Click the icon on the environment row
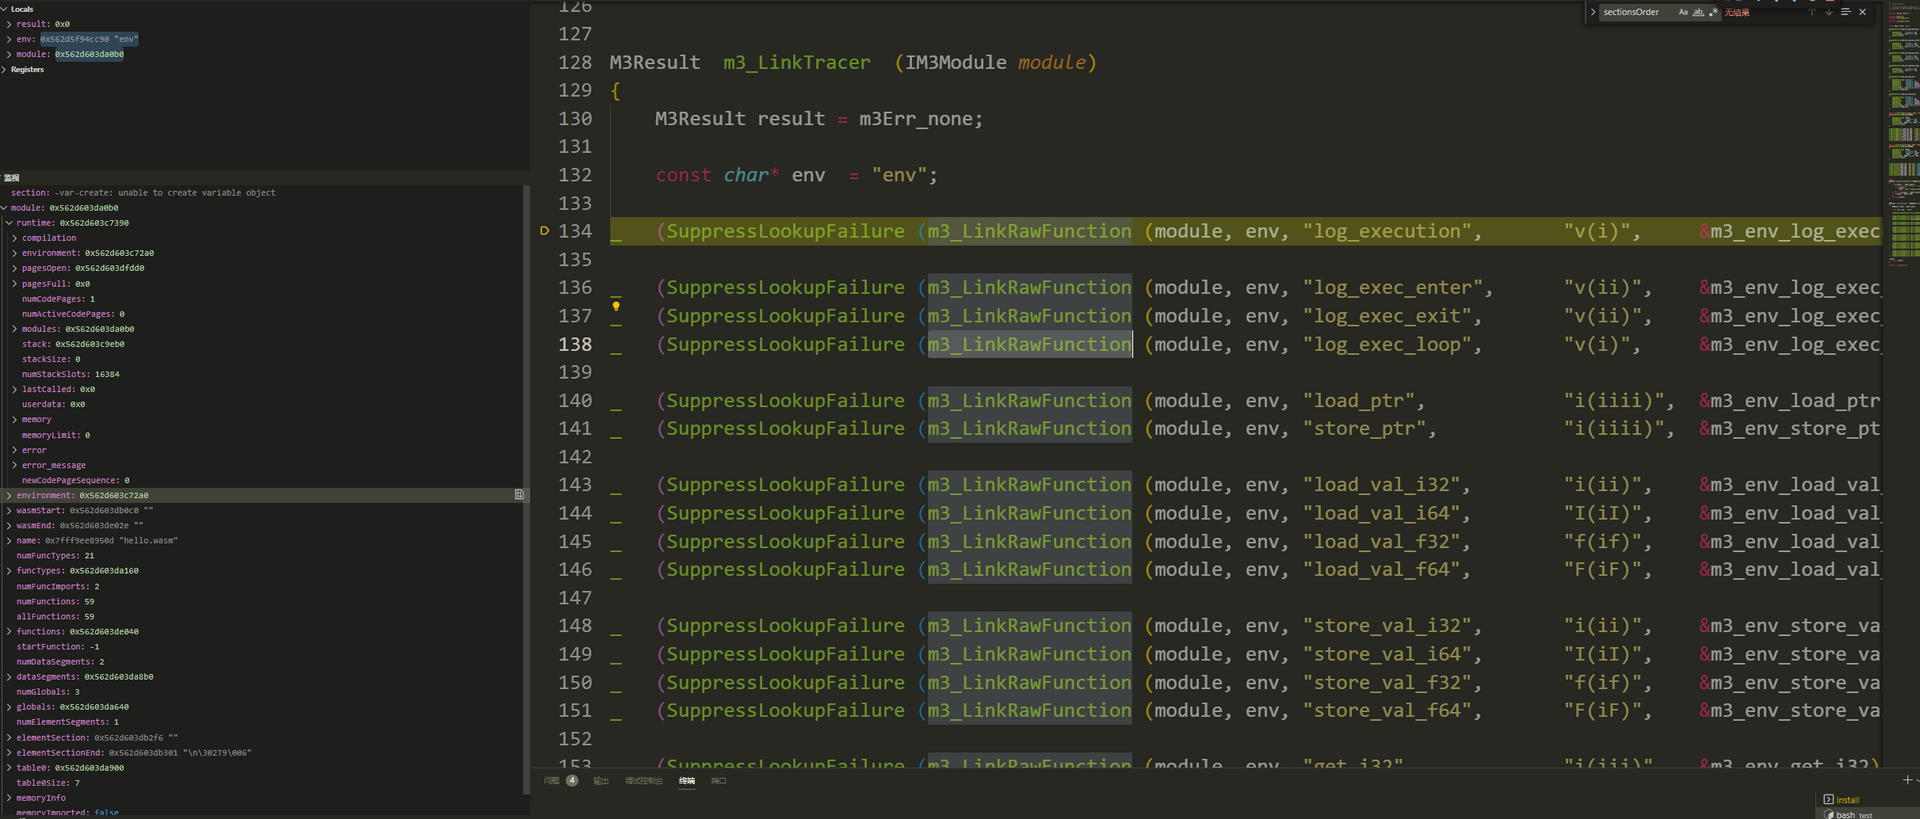Image resolution: width=1920 pixels, height=819 pixels. (519, 495)
